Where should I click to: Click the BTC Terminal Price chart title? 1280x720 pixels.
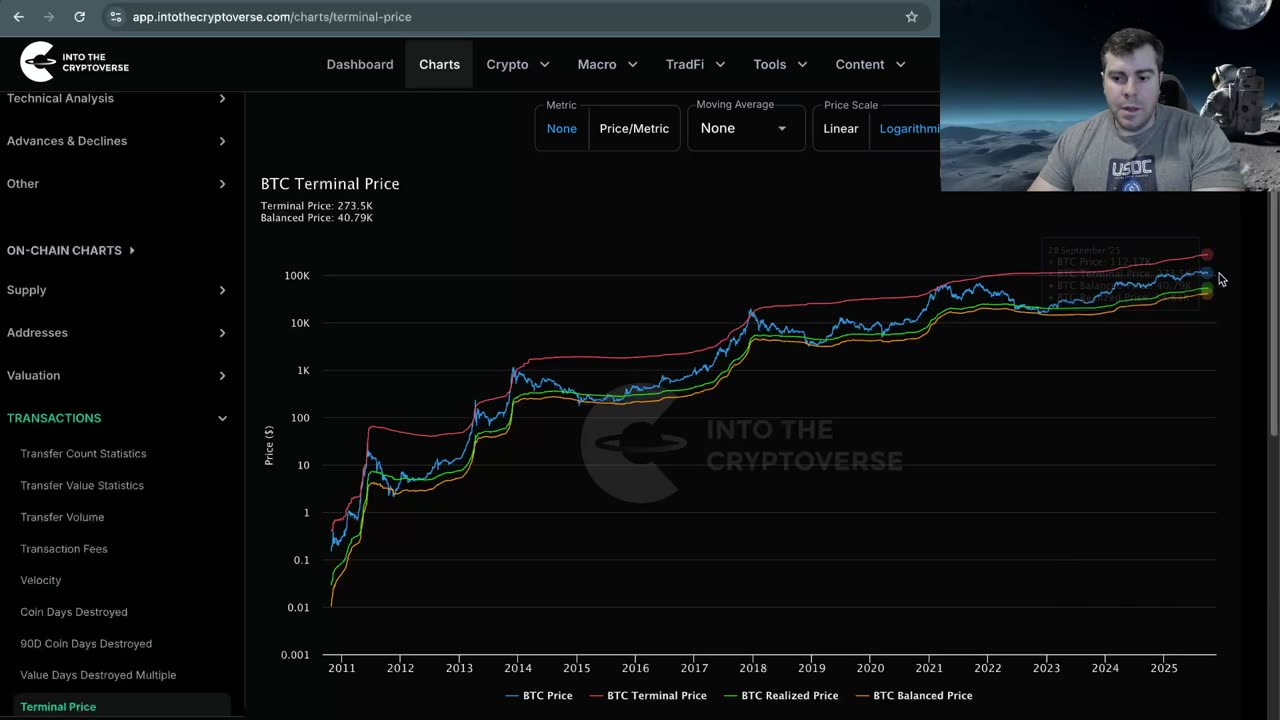tap(330, 184)
